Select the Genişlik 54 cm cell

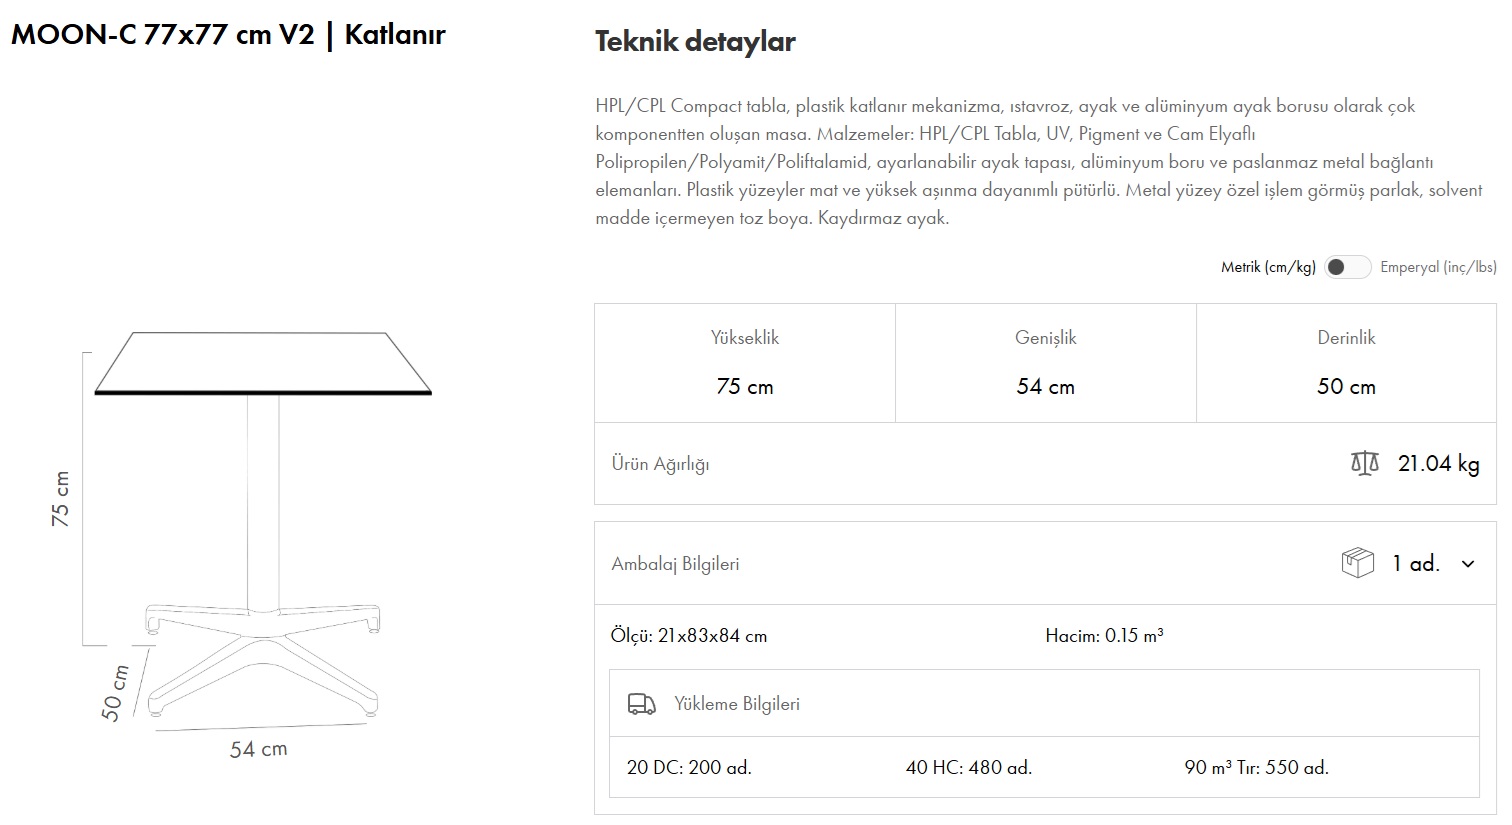click(1045, 363)
